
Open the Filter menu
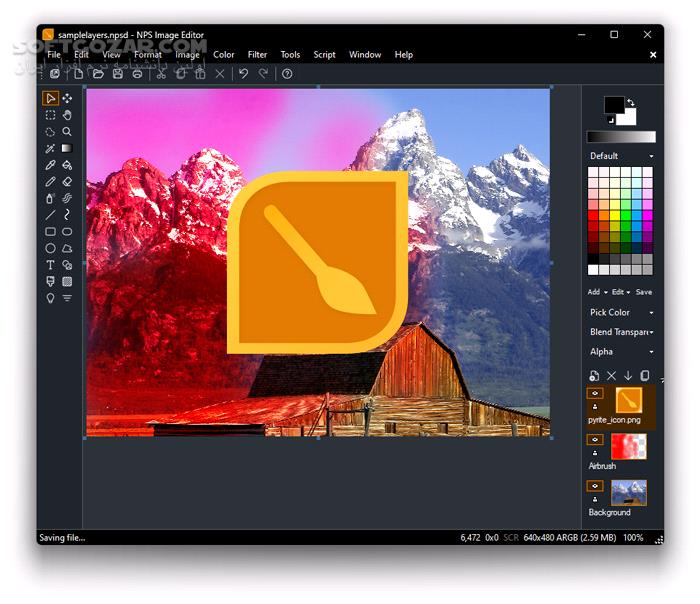point(257,55)
